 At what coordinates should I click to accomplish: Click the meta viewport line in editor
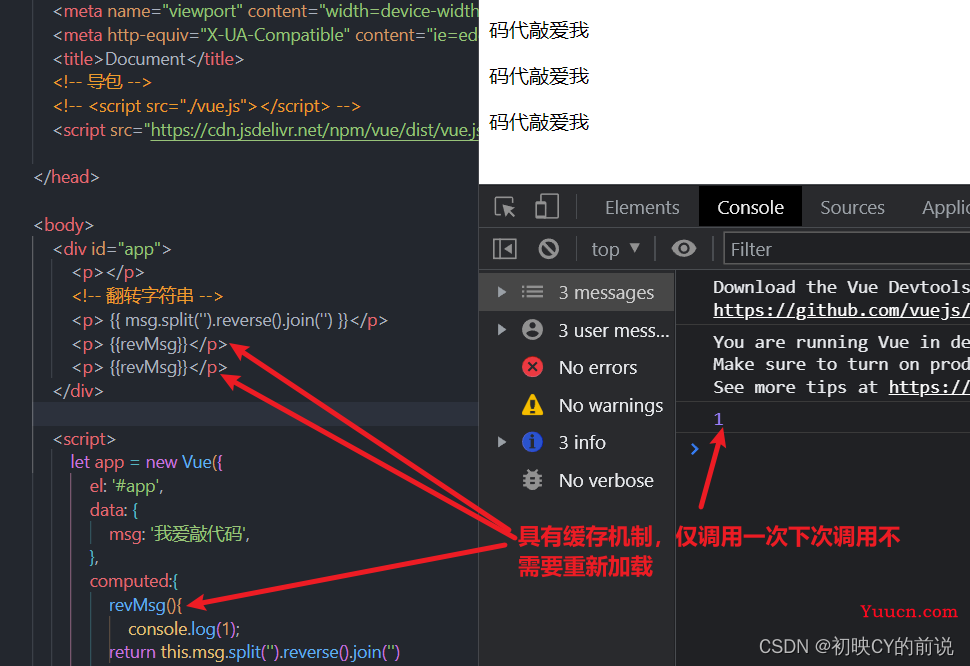[265, 11]
